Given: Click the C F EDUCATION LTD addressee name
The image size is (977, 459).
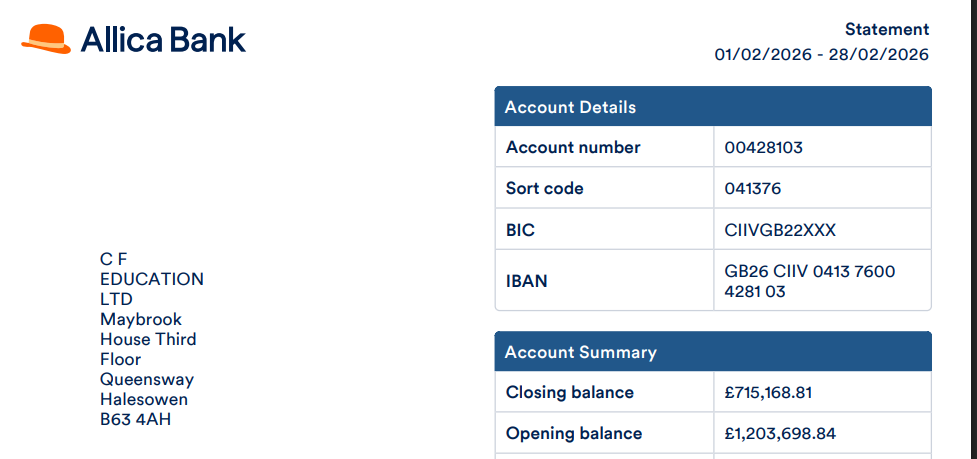Looking at the screenshot, I should 151,279.
